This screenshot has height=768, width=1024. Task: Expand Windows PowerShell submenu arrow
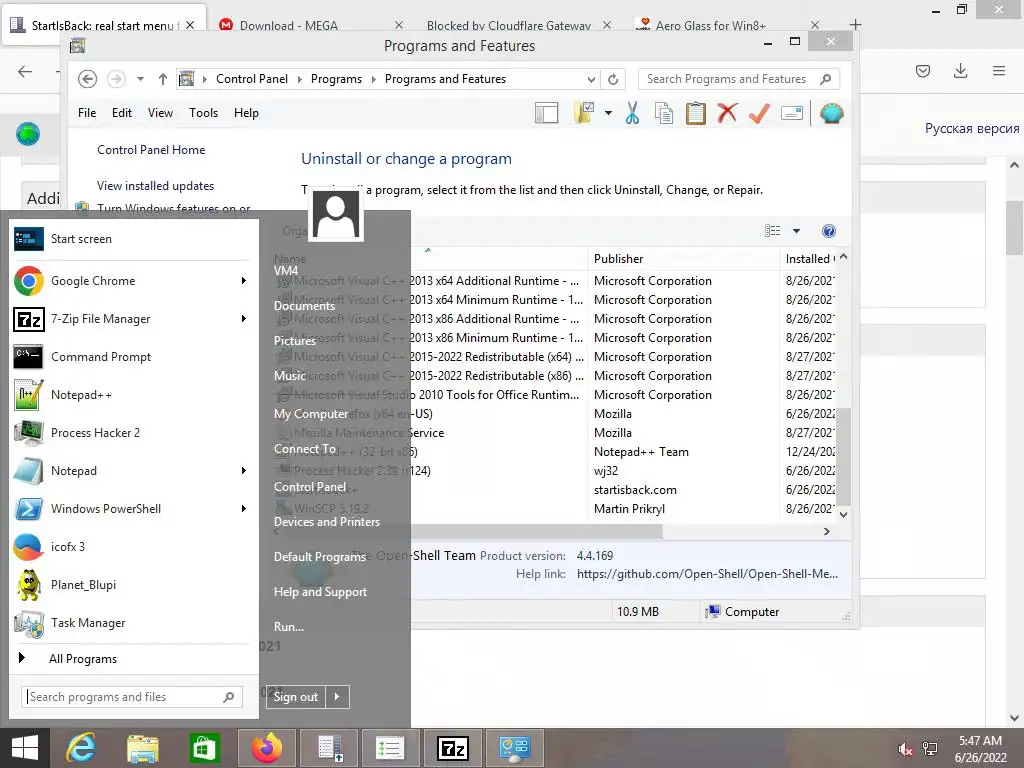point(244,509)
